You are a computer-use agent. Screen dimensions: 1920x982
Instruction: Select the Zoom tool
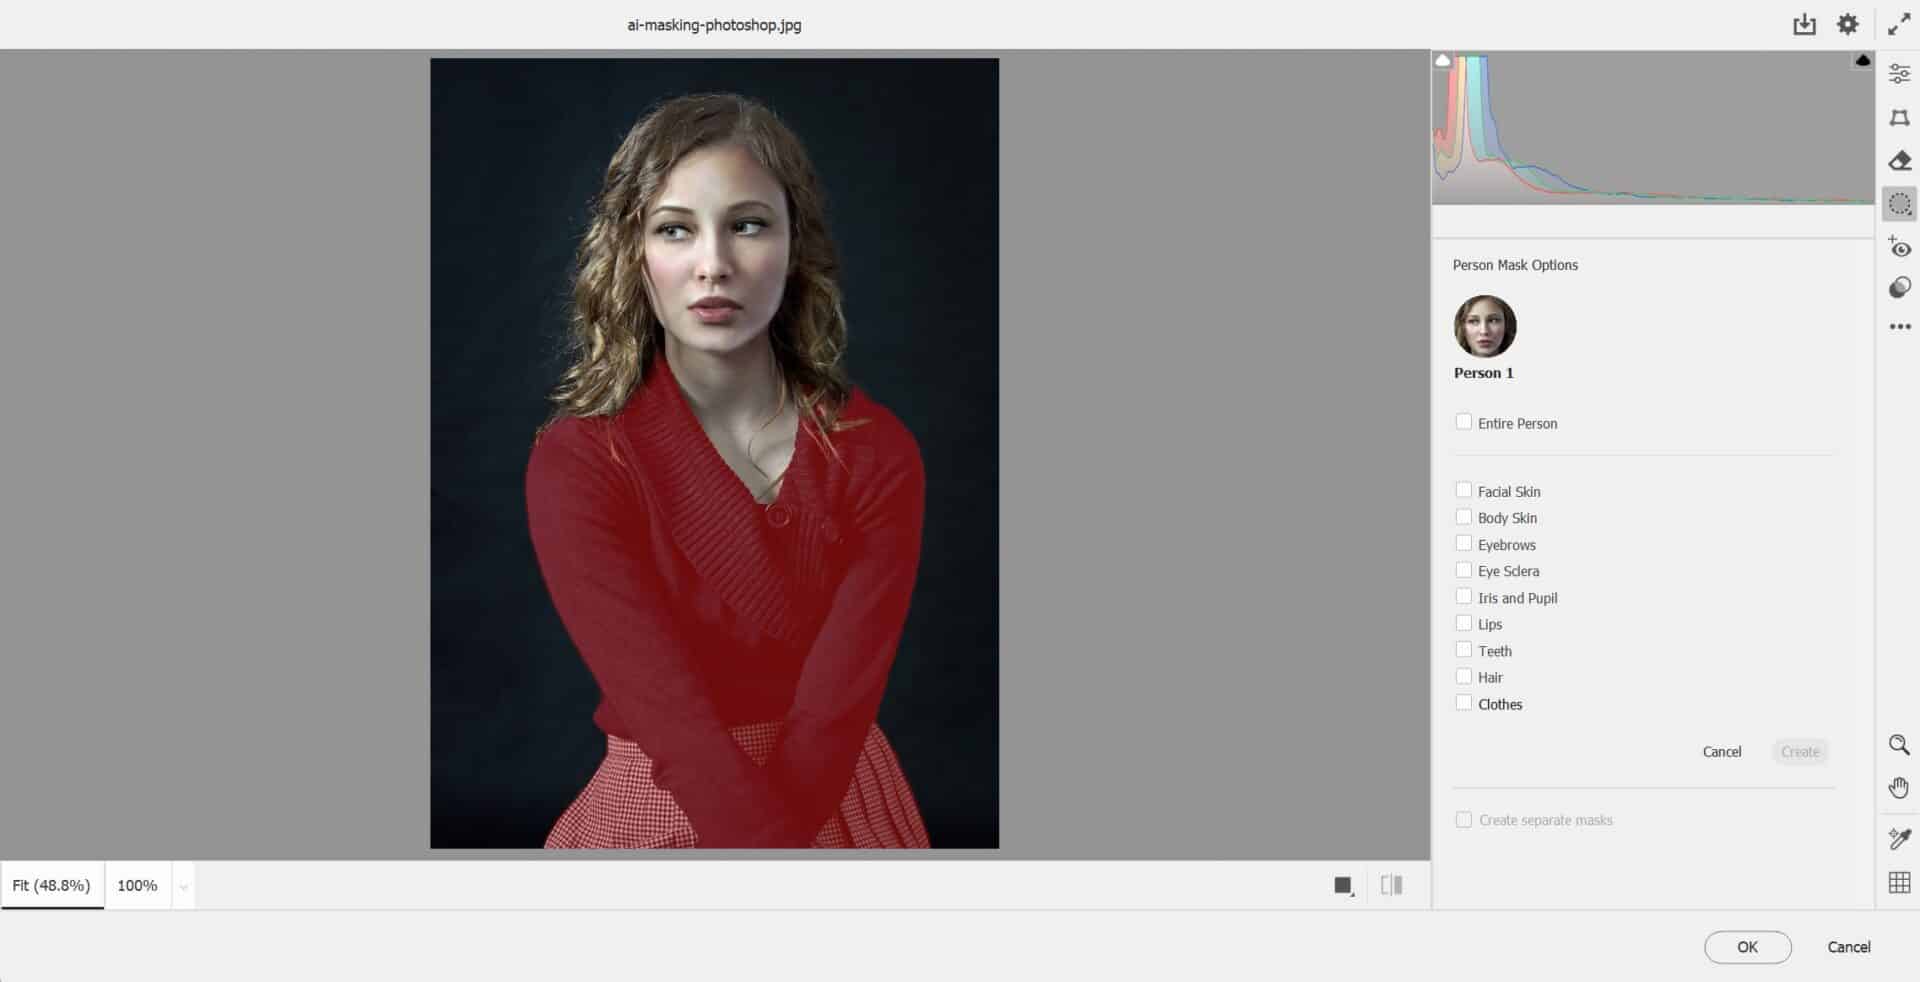[x=1899, y=745]
